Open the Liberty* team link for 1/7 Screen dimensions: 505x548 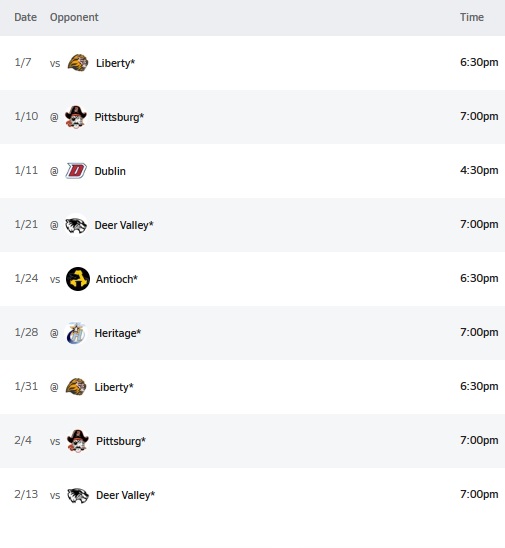click(x=115, y=63)
